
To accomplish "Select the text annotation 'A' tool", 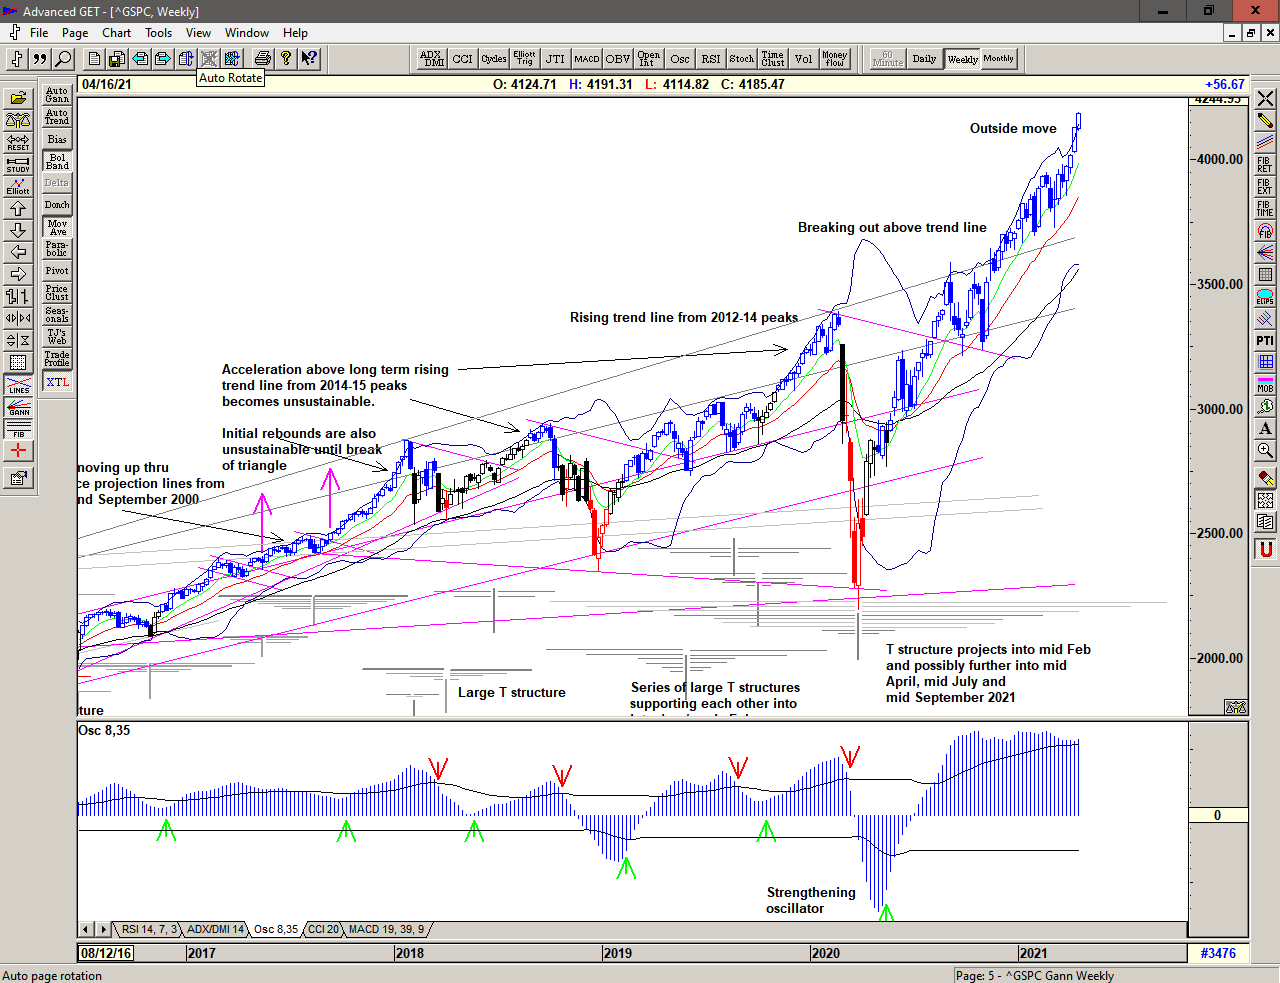I will tap(1265, 428).
